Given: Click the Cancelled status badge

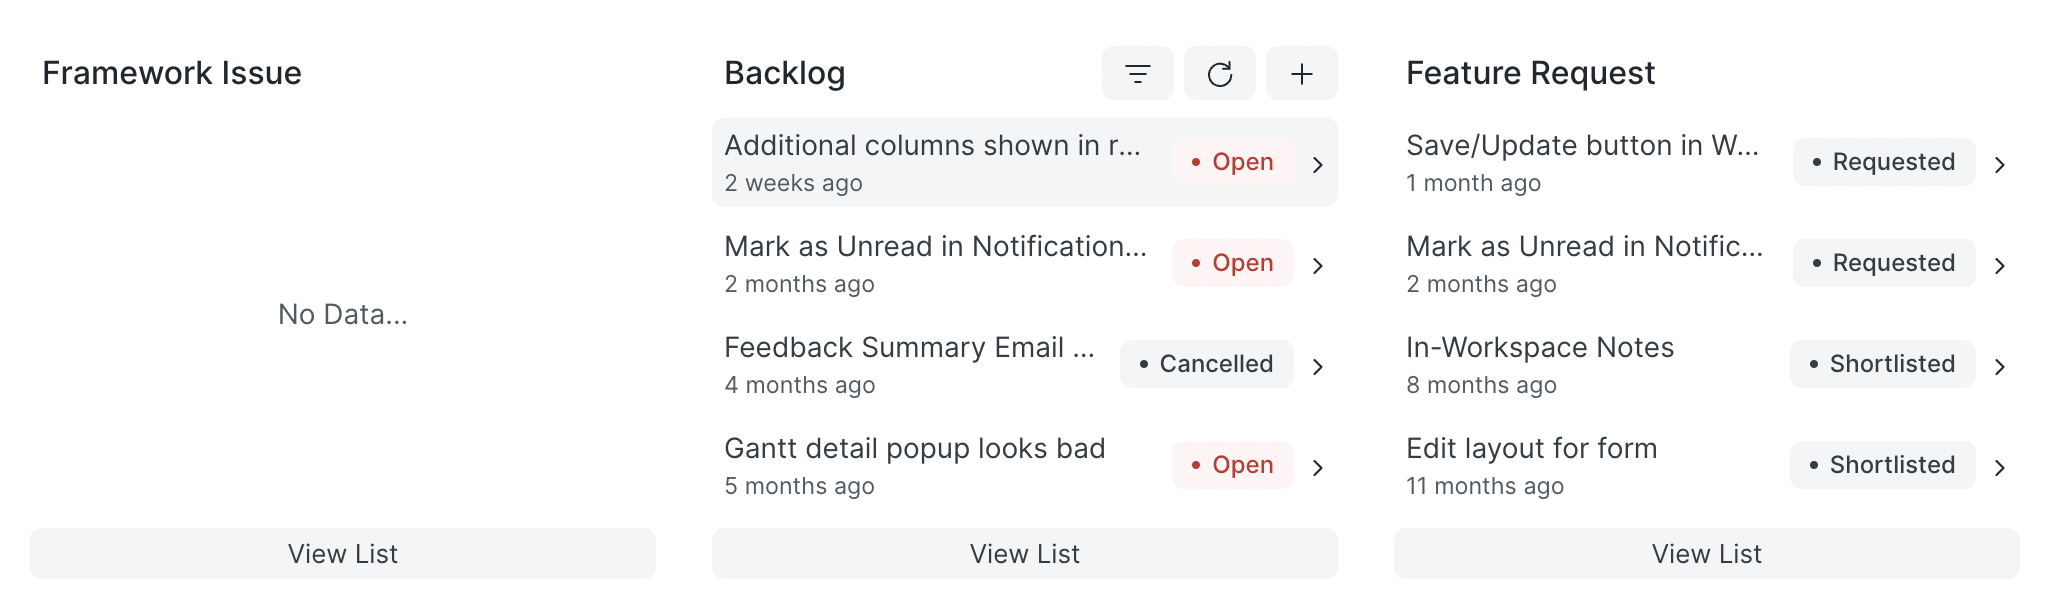Looking at the screenshot, I should coord(1206,364).
